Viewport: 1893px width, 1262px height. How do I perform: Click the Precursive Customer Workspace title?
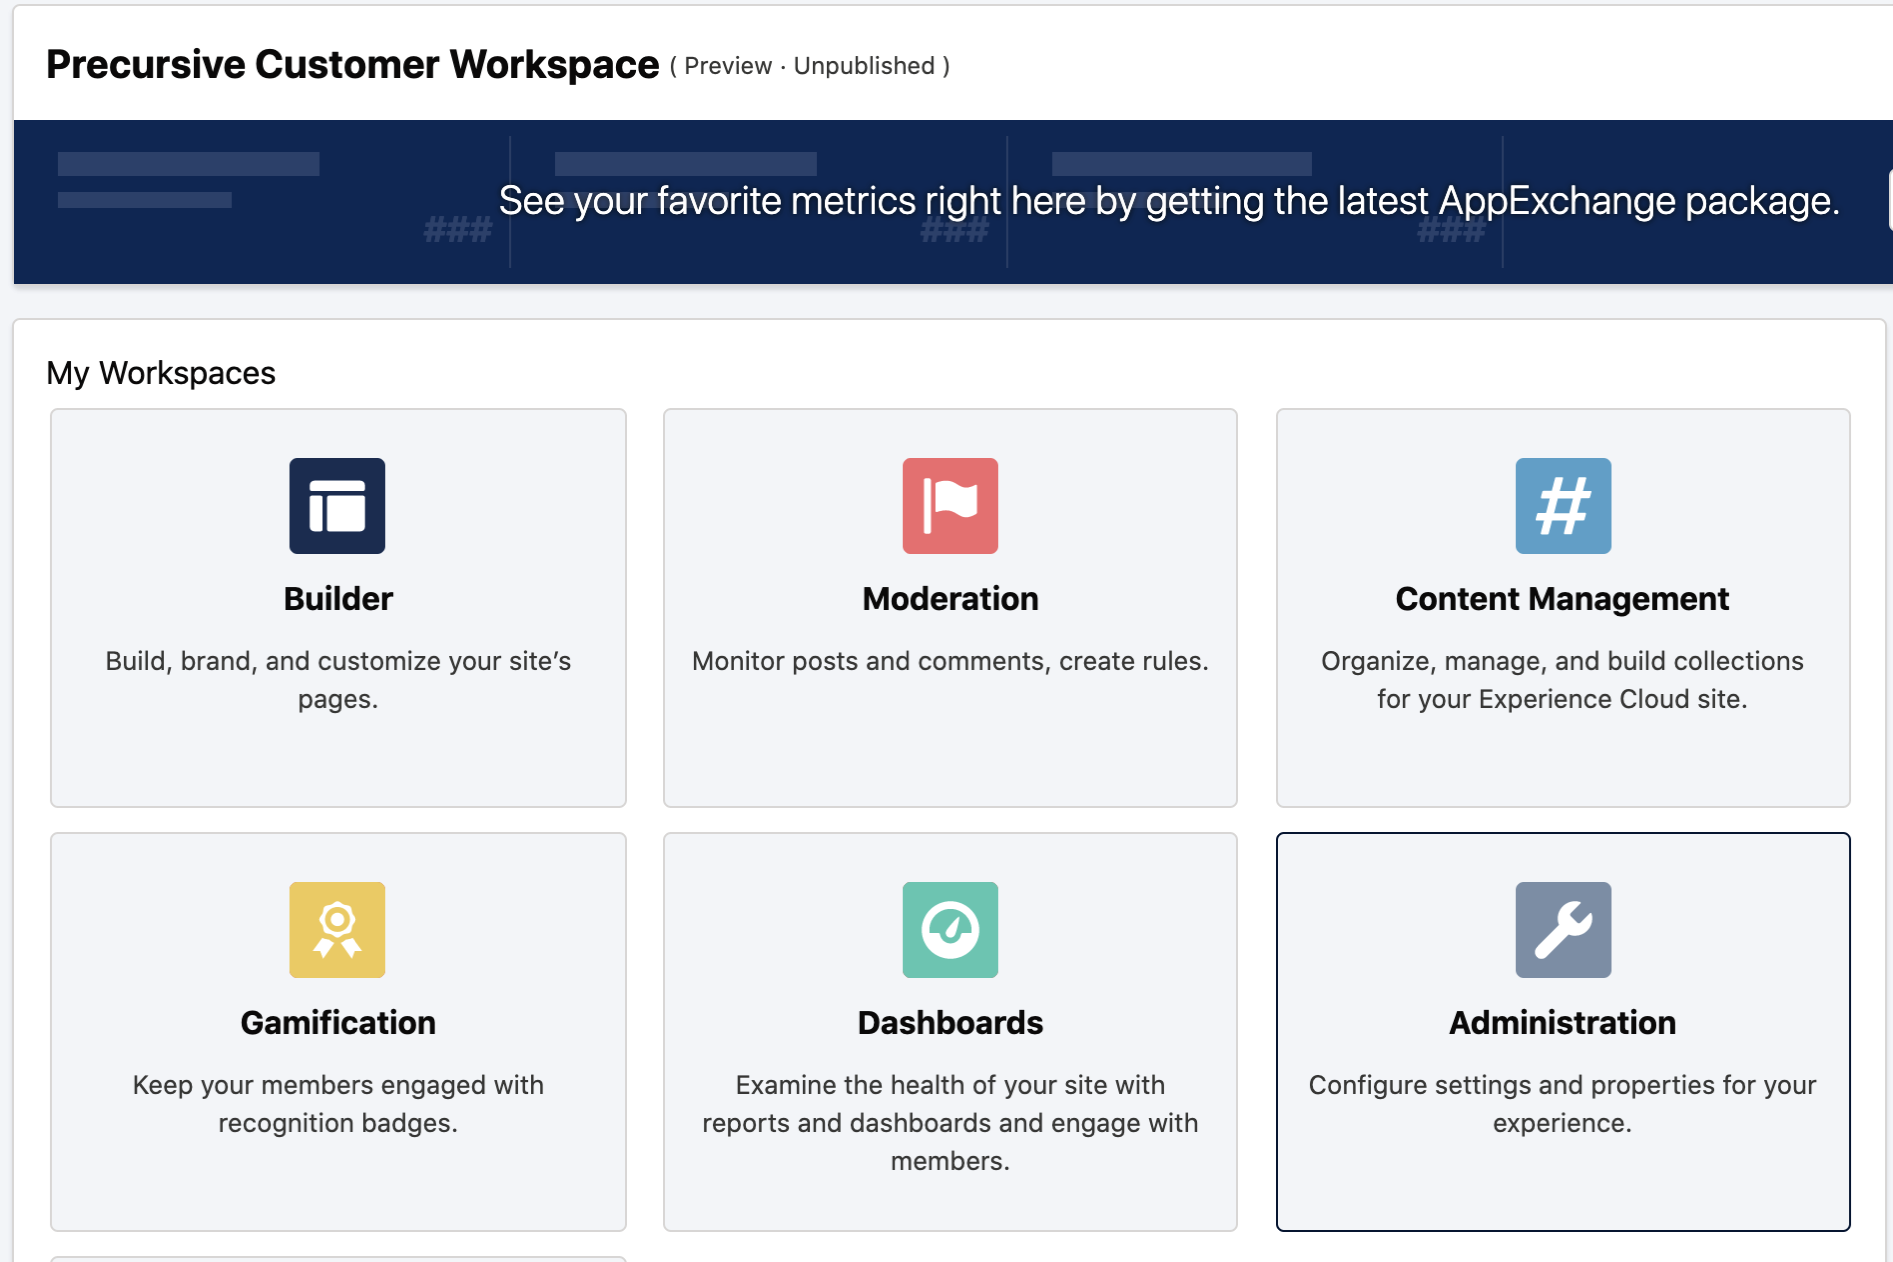(x=353, y=65)
